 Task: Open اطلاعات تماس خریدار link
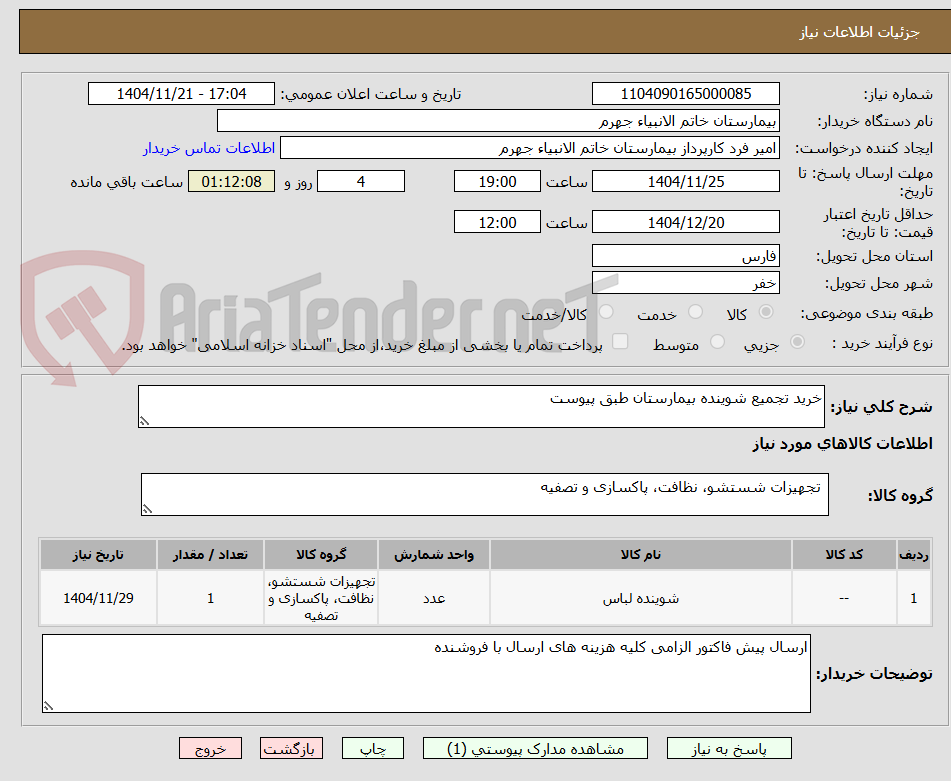(x=209, y=148)
